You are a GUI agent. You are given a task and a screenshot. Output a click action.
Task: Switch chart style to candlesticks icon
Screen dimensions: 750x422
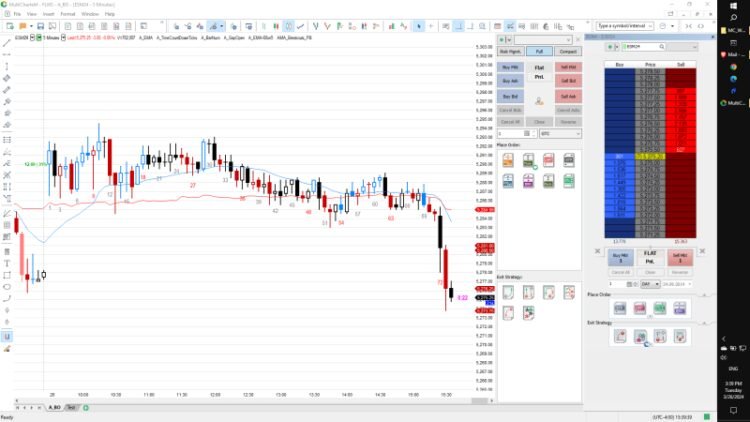pos(276,26)
